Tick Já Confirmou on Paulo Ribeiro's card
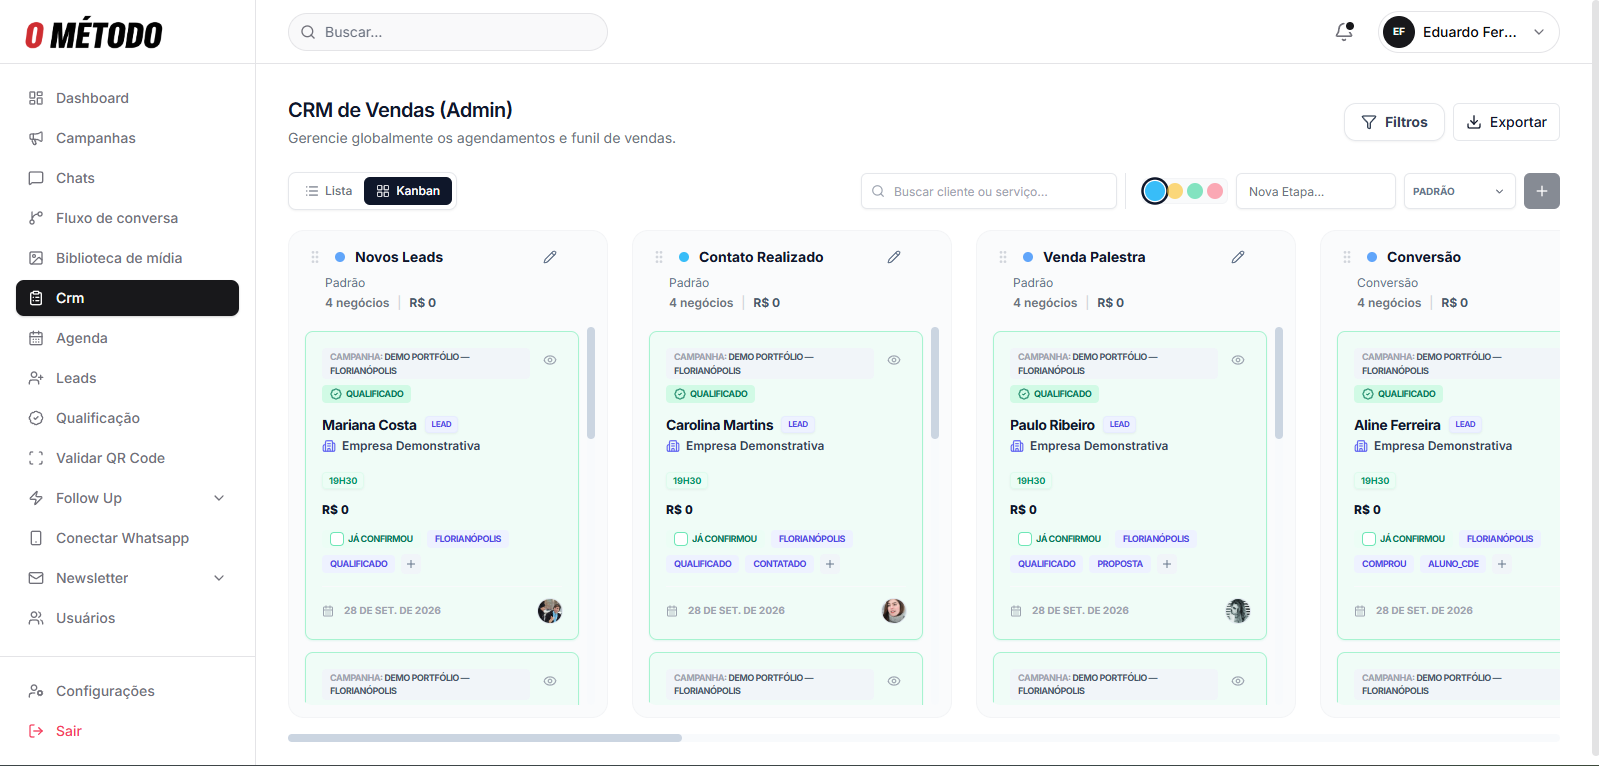Image resolution: width=1599 pixels, height=766 pixels. pos(1025,539)
